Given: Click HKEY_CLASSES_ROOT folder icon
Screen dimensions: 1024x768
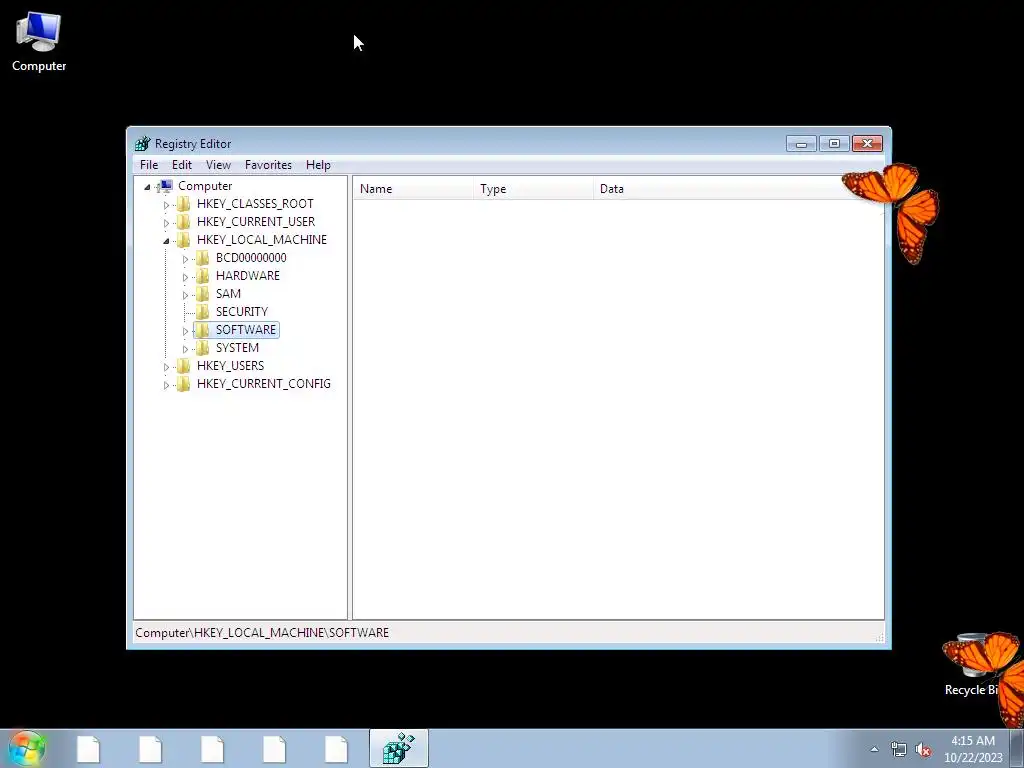Looking at the screenshot, I should pyautogui.click(x=184, y=204).
